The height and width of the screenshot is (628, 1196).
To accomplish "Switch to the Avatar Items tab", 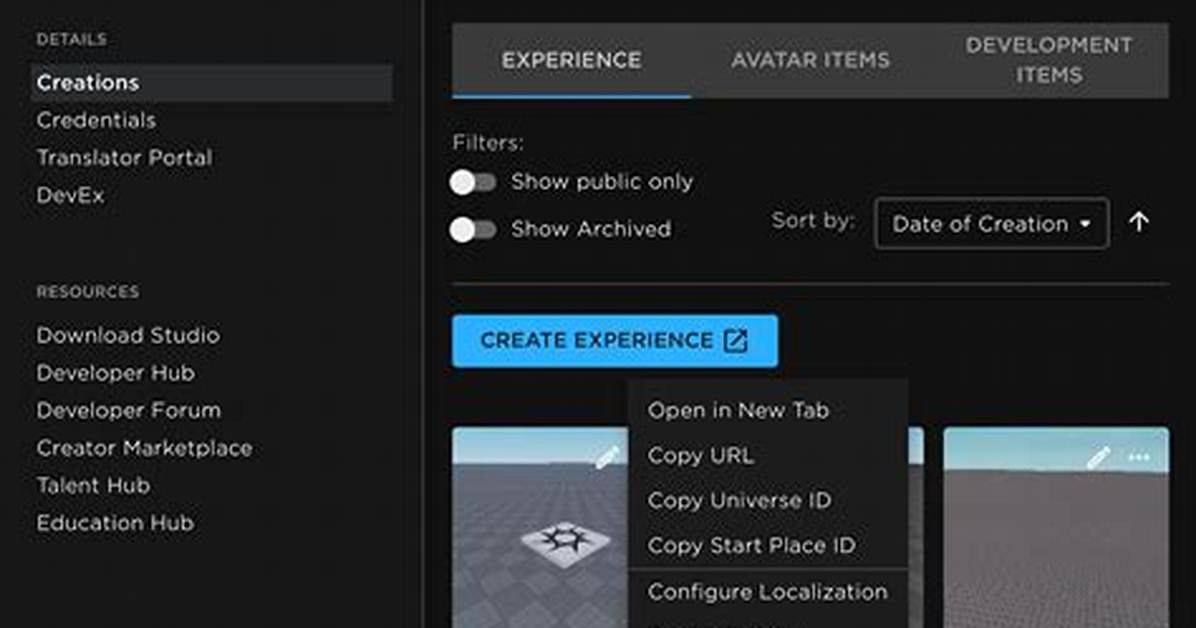I will pos(810,60).
